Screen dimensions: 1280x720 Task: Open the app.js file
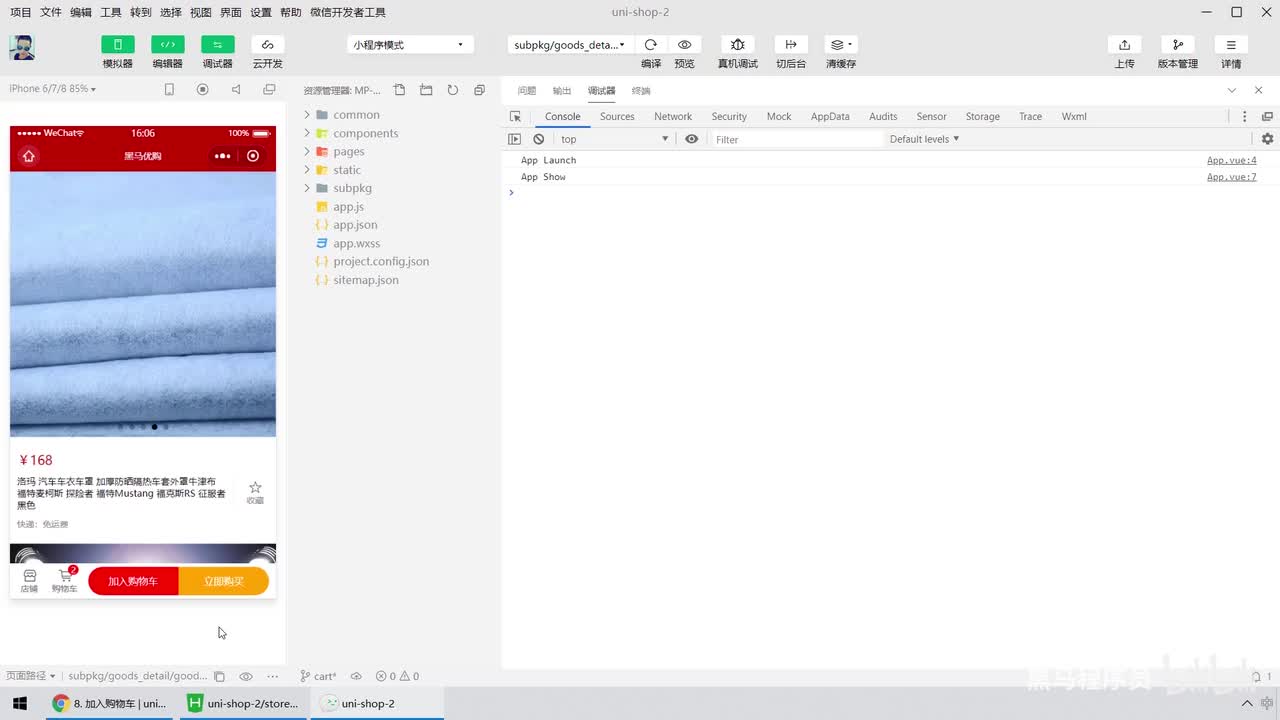(348, 206)
